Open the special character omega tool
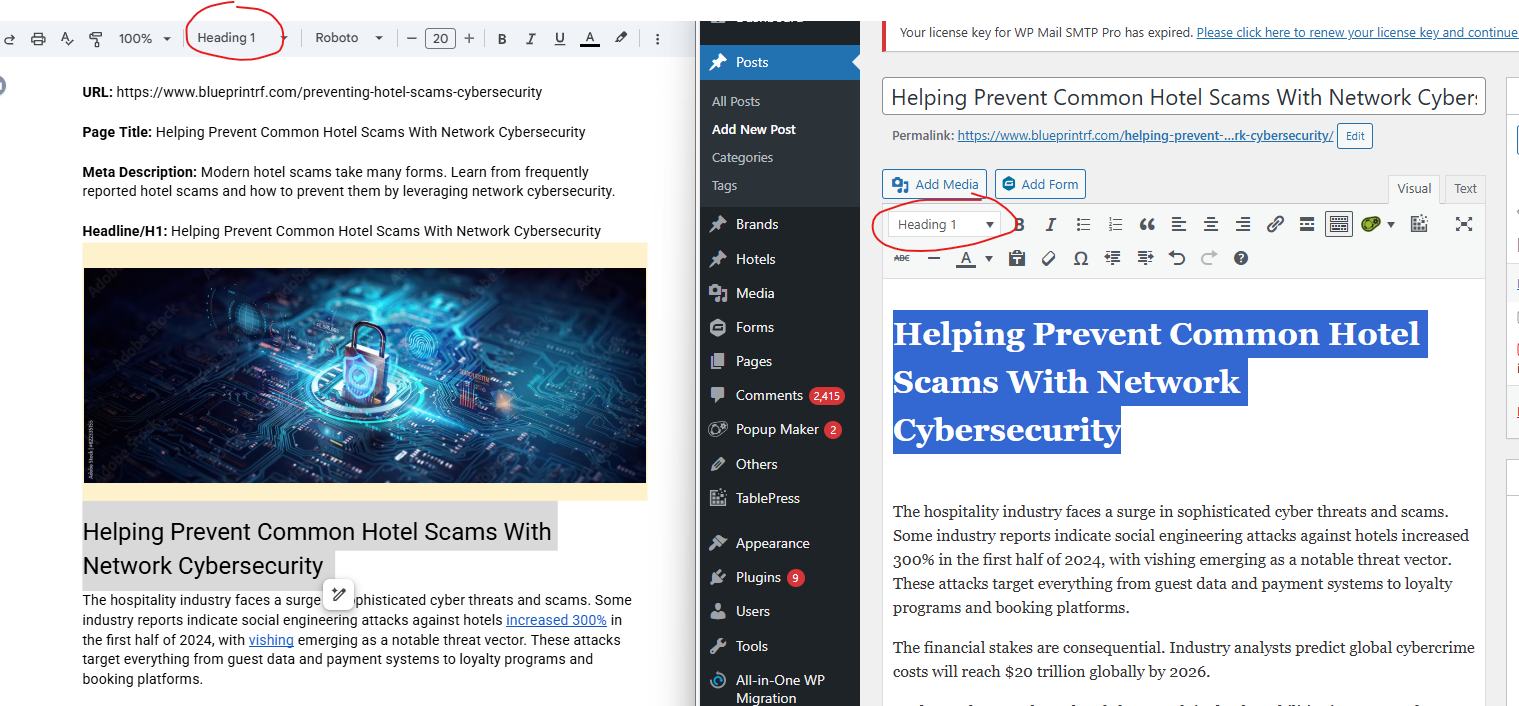This screenshot has height=706, width=1519. coord(1080,258)
